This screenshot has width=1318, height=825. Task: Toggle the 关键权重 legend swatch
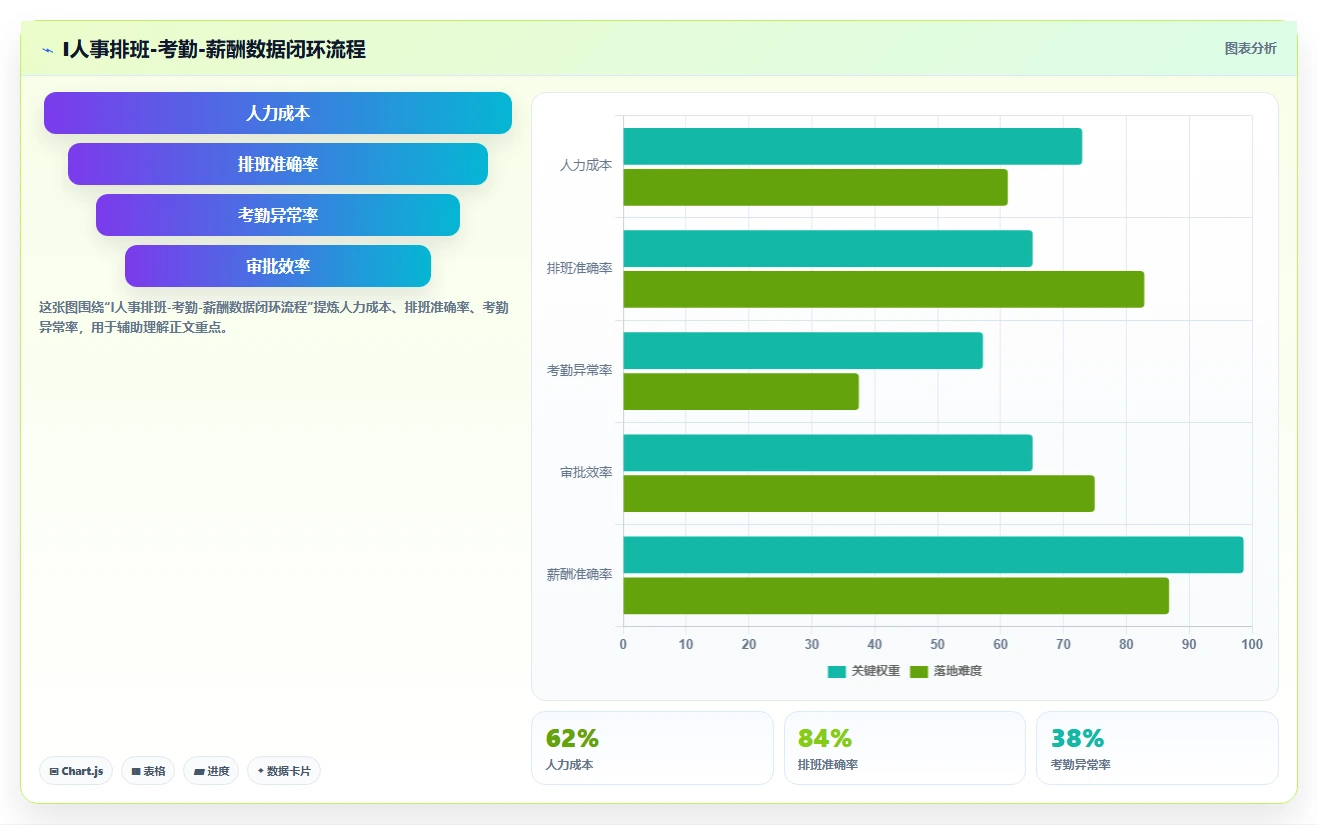836,671
